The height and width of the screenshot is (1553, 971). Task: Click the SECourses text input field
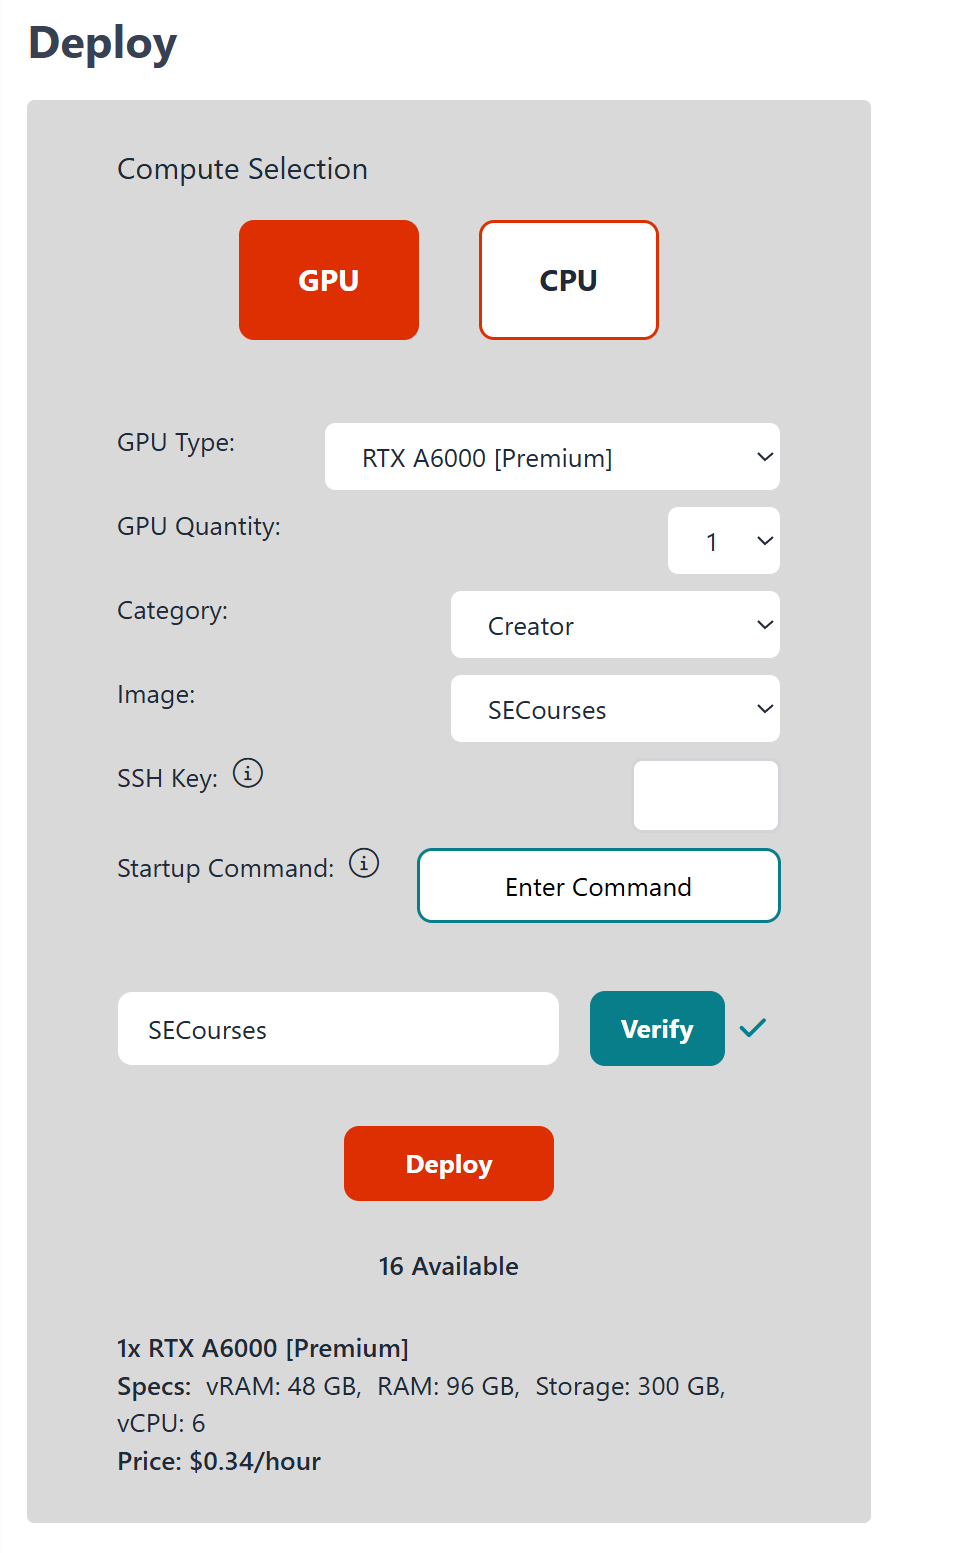coord(338,1029)
